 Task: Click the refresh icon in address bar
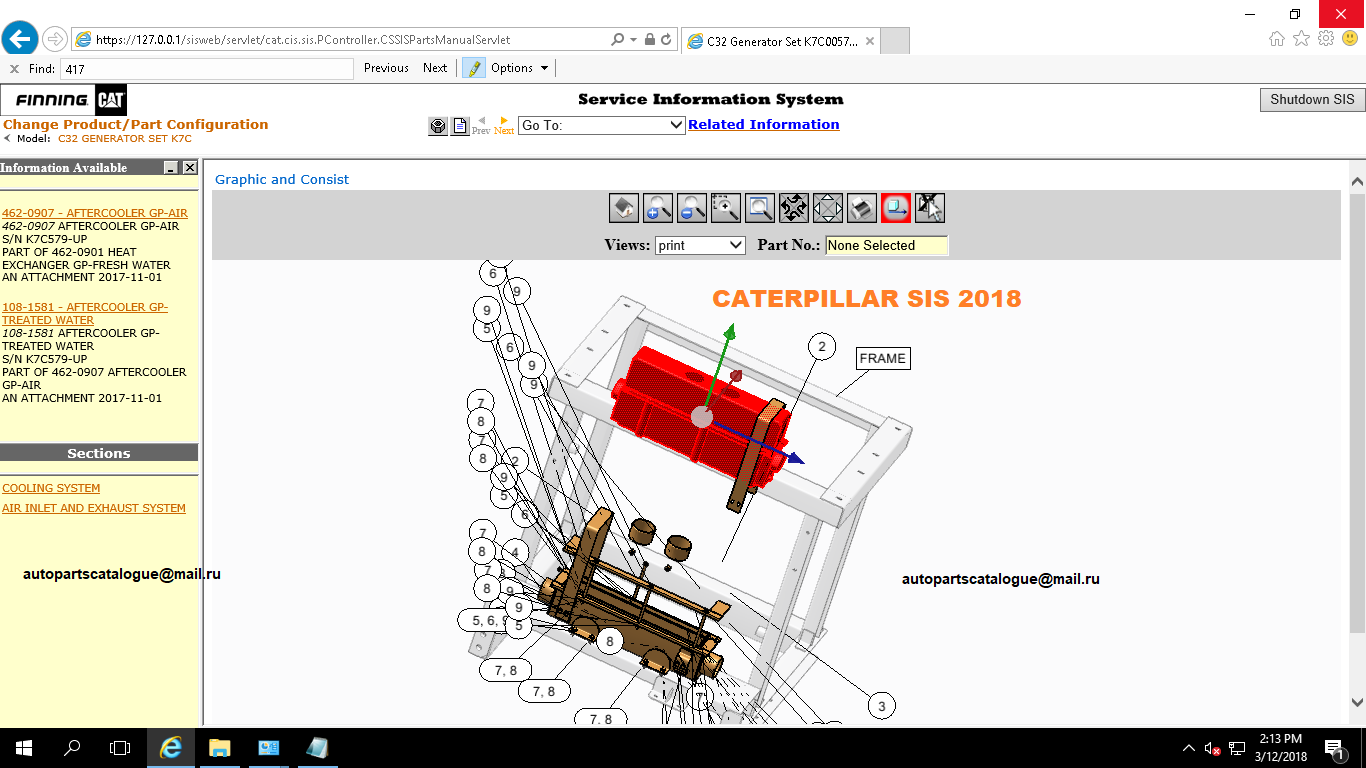click(x=667, y=40)
